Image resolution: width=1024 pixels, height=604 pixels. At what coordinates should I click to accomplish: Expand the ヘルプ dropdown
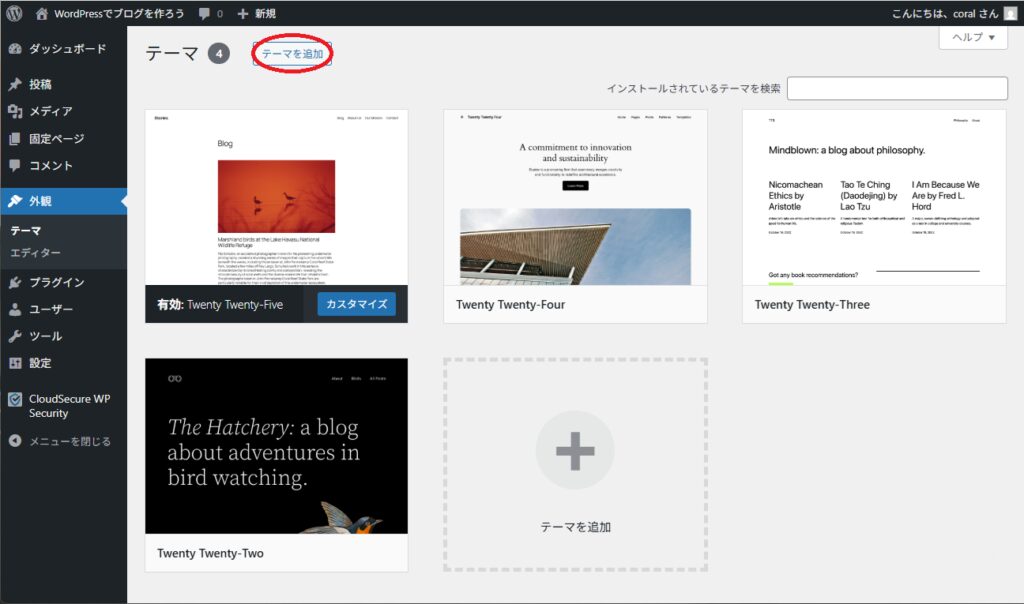point(972,37)
